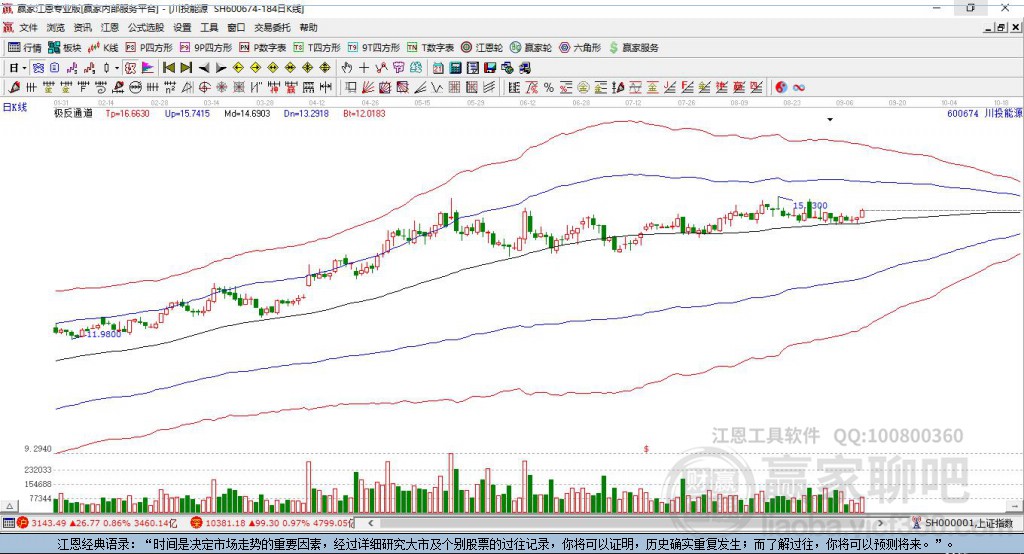The width and height of the screenshot is (1024, 554).
Task: Switch to the K线 chart view
Action: click(x=103, y=48)
